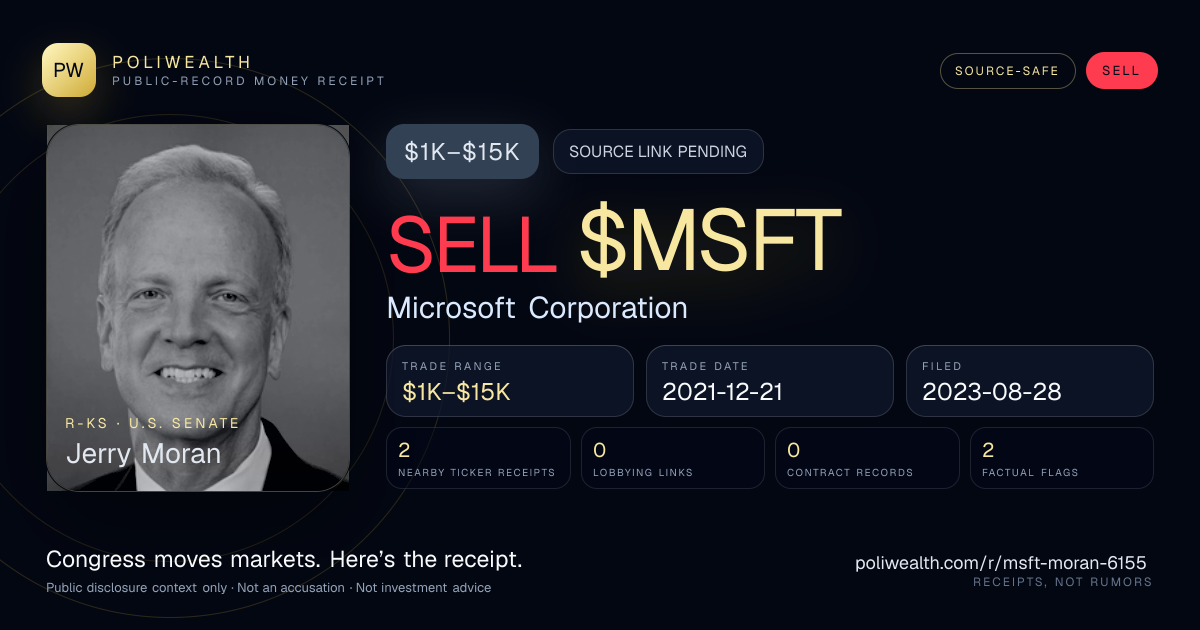Viewport: 1200px width, 630px height.
Task: Click the Trade Date 2021-12-21 card
Action: tap(770, 381)
